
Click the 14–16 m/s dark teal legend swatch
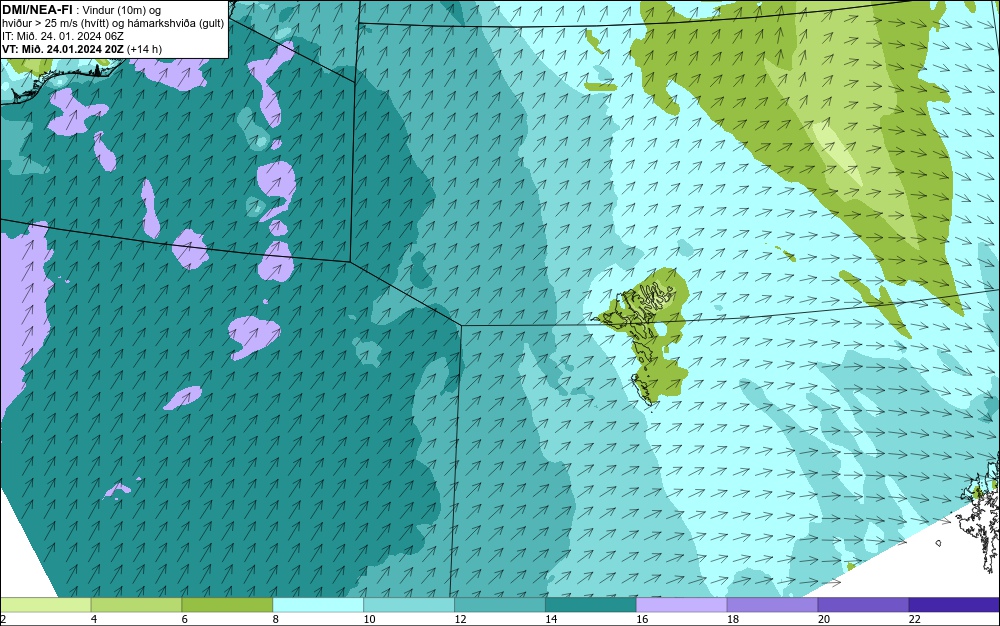pyautogui.click(x=591, y=605)
